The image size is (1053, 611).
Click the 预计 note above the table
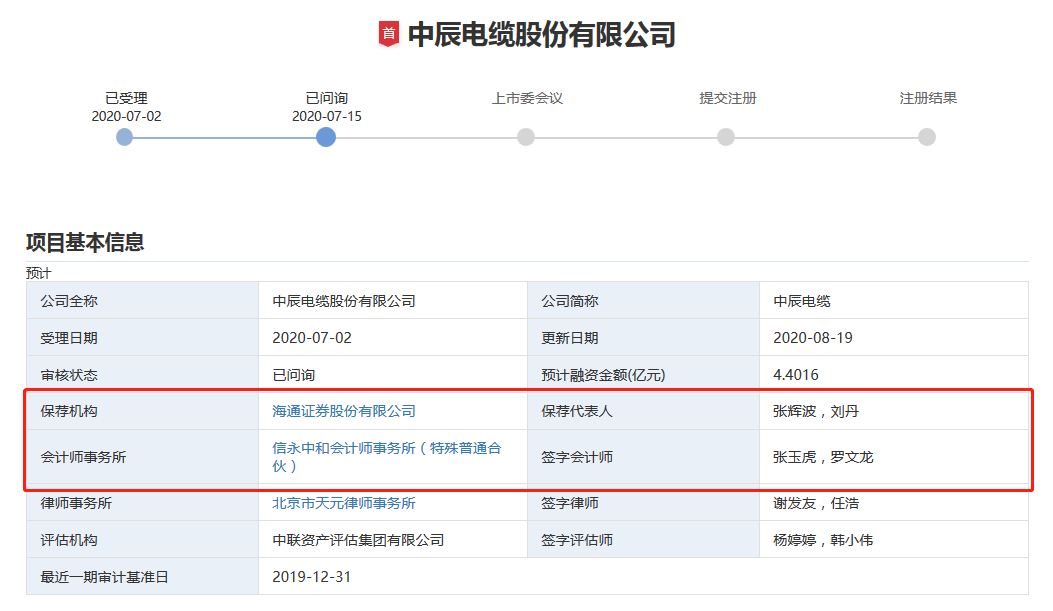38,273
